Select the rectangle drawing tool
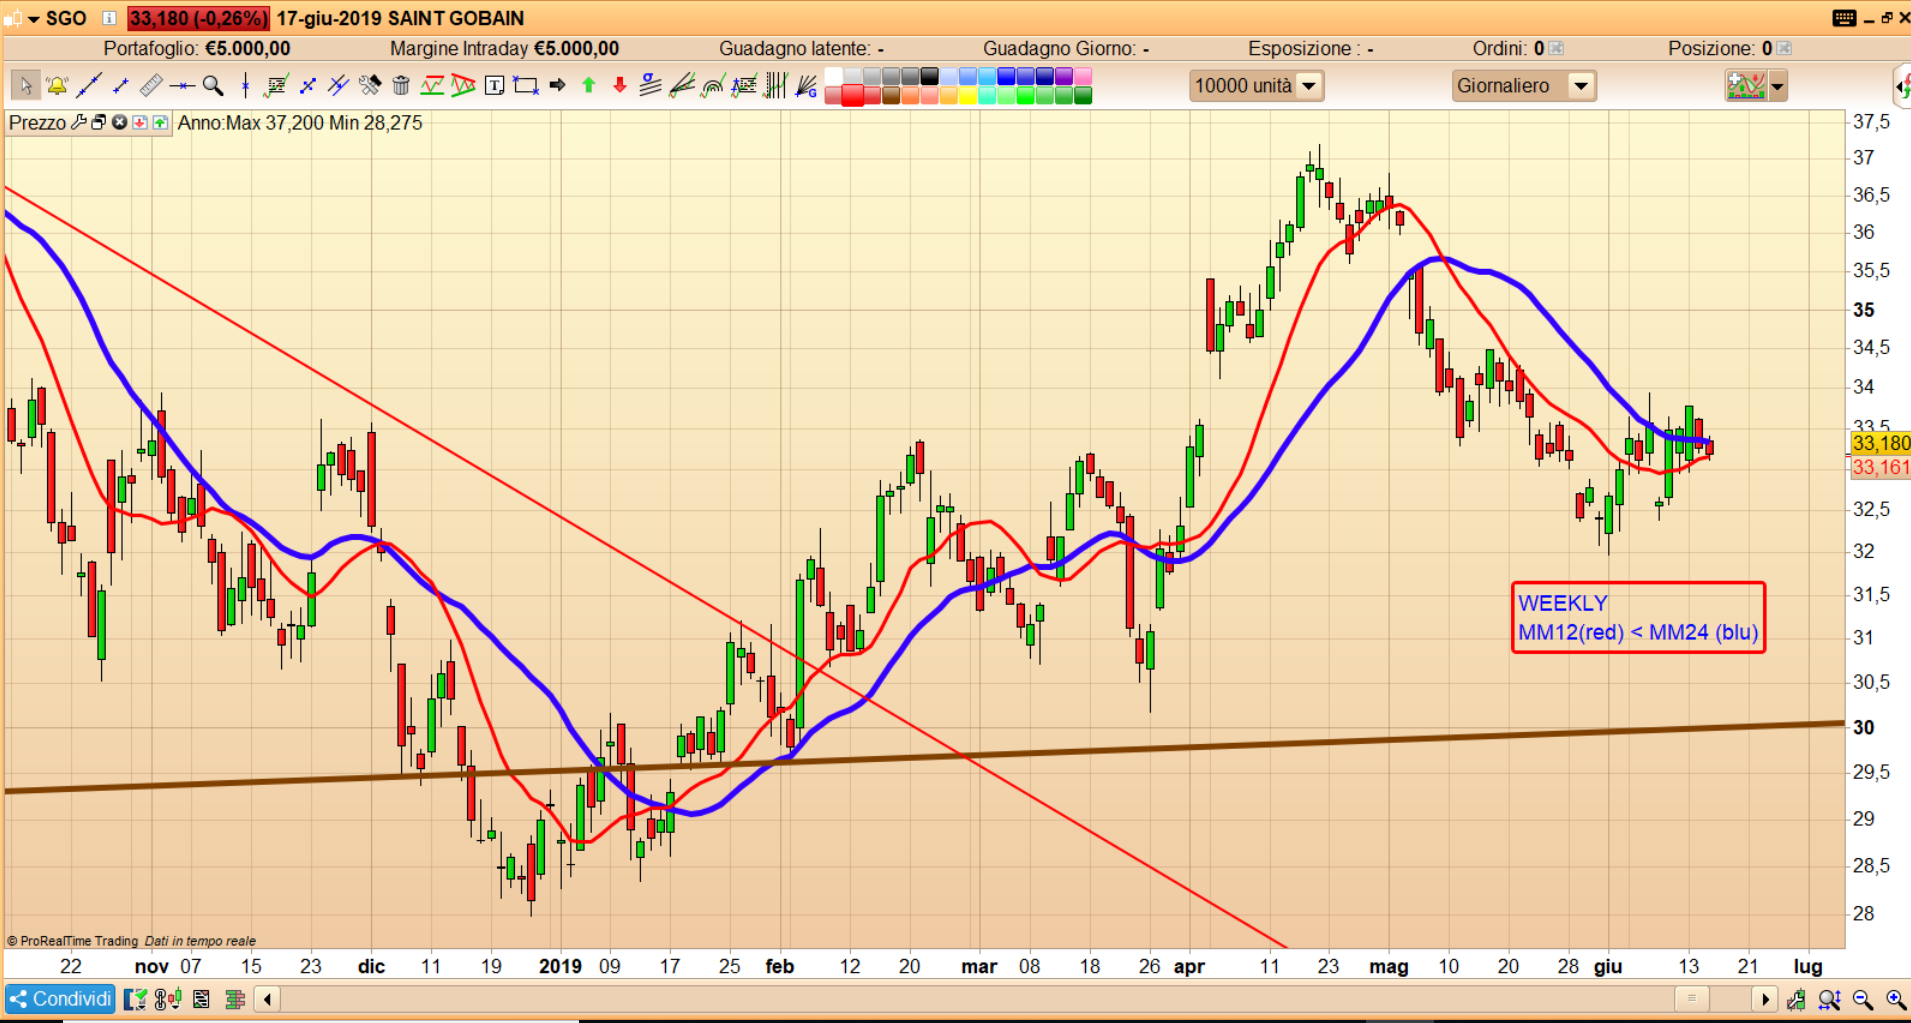Screen dimensions: 1911x1023 [526, 86]
